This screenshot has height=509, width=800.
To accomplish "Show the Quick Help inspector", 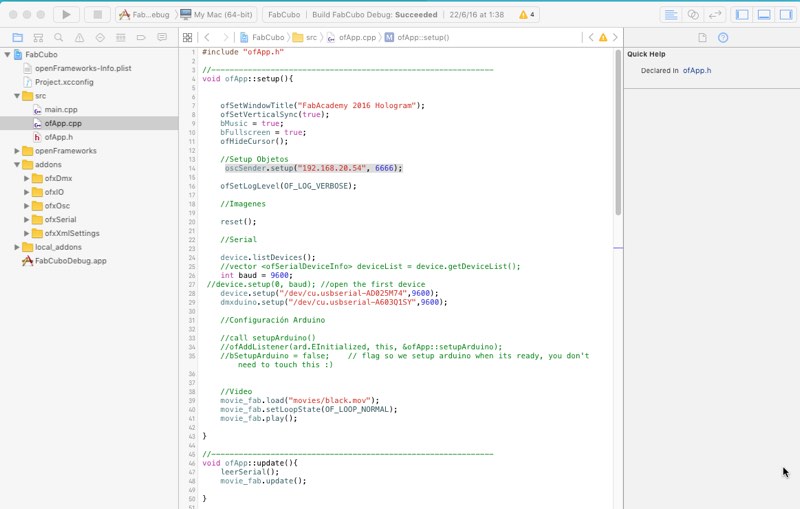I will click(x=723, y=37).
